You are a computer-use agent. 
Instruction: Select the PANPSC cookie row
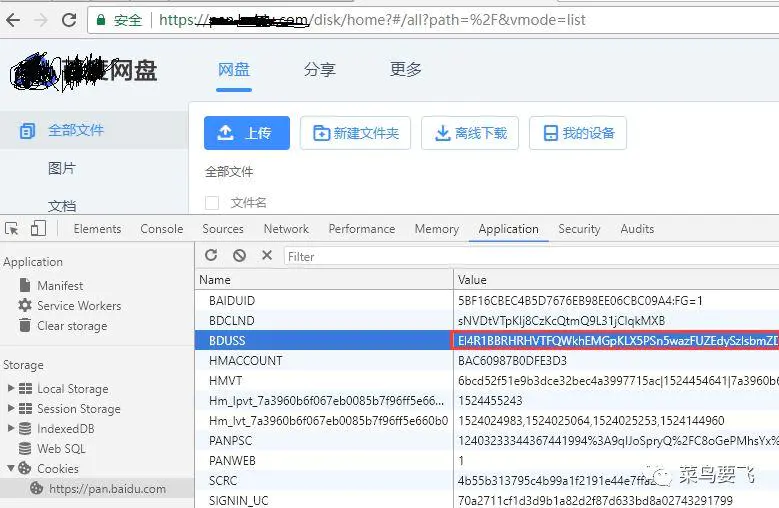pos(487,440)
